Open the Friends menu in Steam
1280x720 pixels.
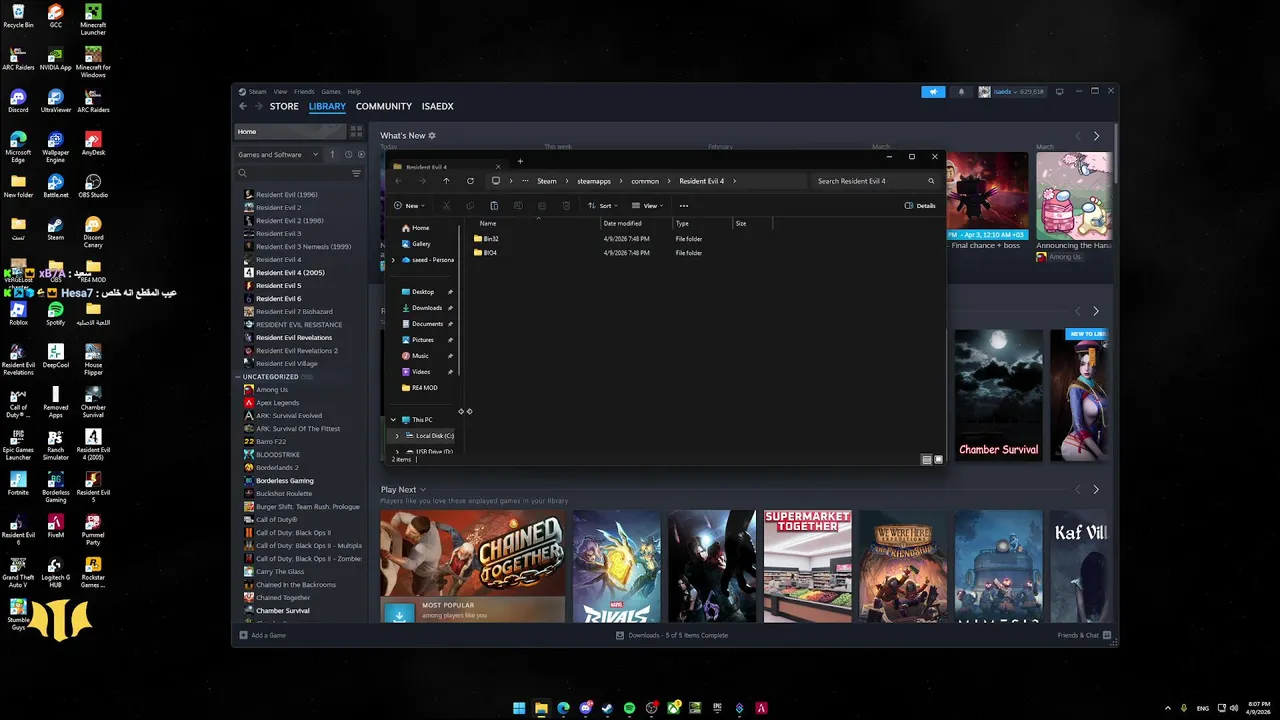[x=304, y=91]
